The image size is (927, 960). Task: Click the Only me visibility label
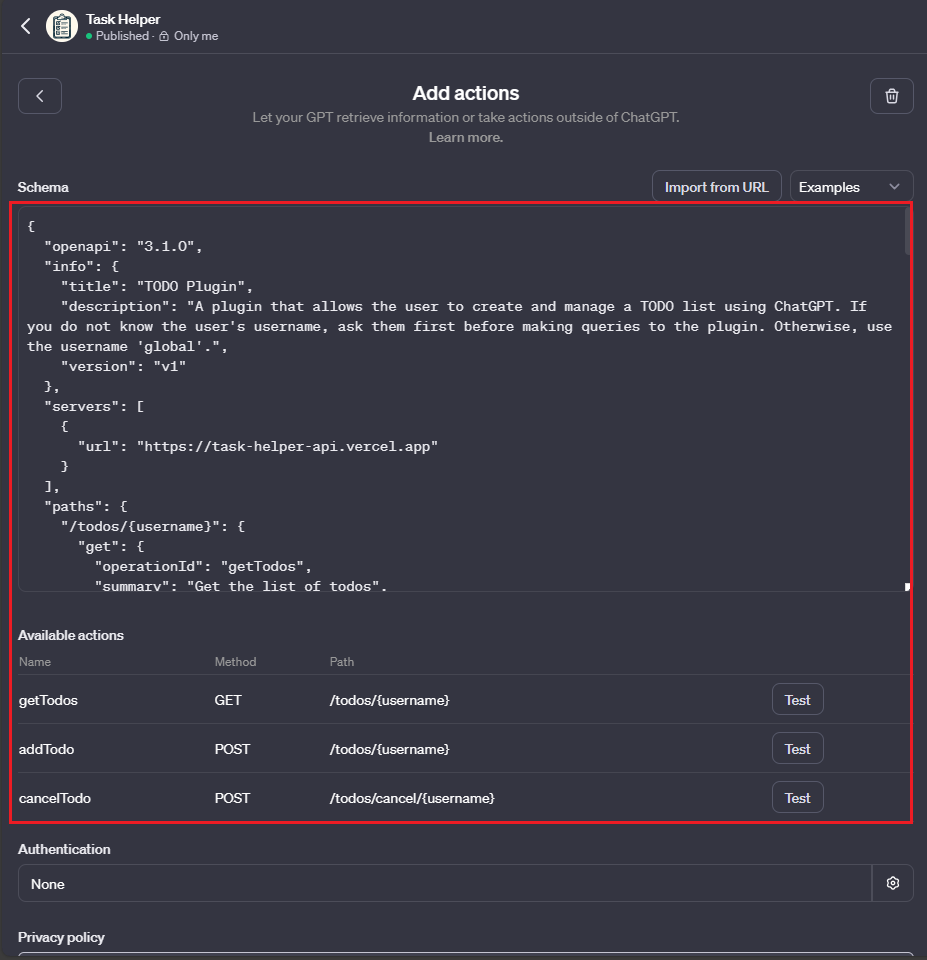point(196,36)
